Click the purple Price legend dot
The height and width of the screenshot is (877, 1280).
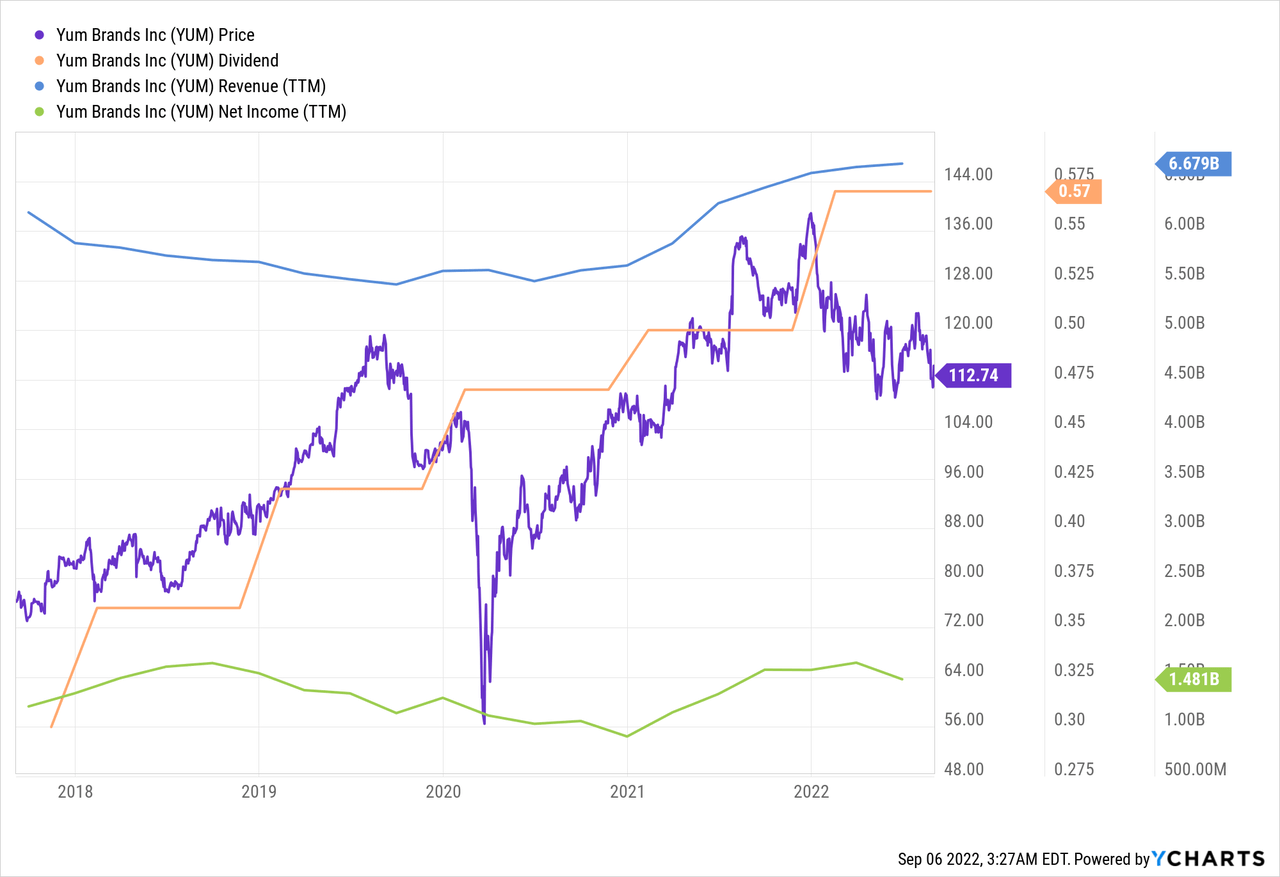tap(38, 35)
